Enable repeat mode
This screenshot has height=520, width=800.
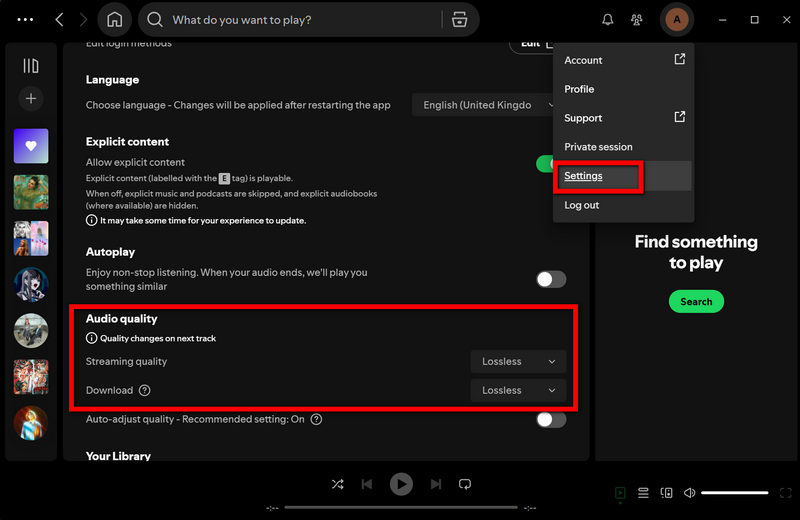(465, 484)
